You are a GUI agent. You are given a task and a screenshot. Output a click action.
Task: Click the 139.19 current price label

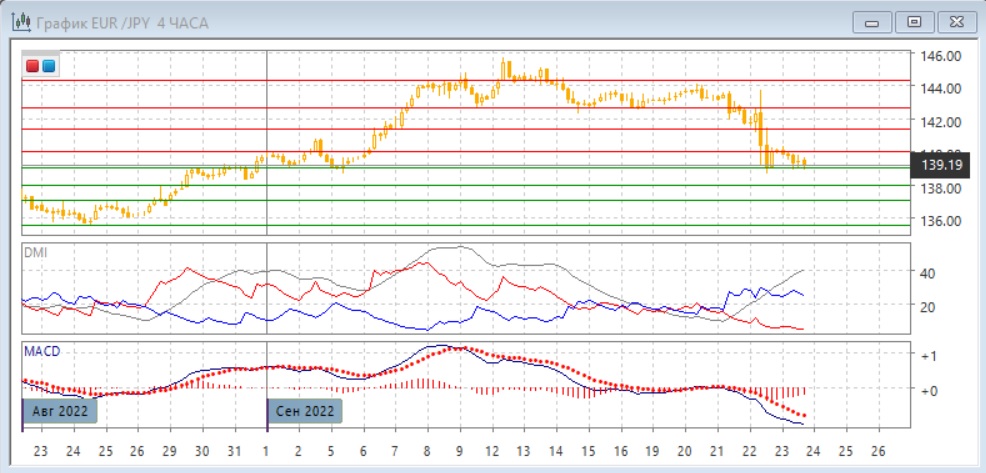pos(941,164)
